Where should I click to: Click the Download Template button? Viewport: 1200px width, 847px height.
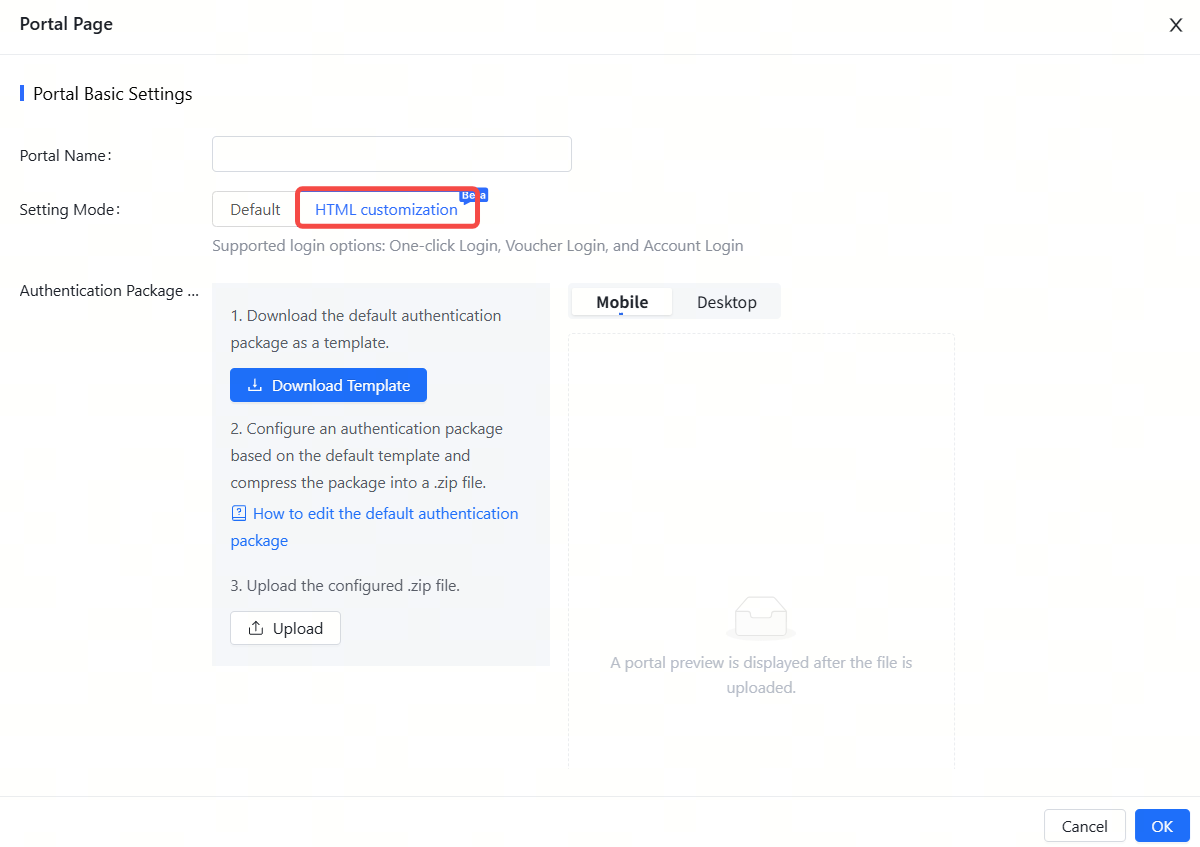(328, 384)
